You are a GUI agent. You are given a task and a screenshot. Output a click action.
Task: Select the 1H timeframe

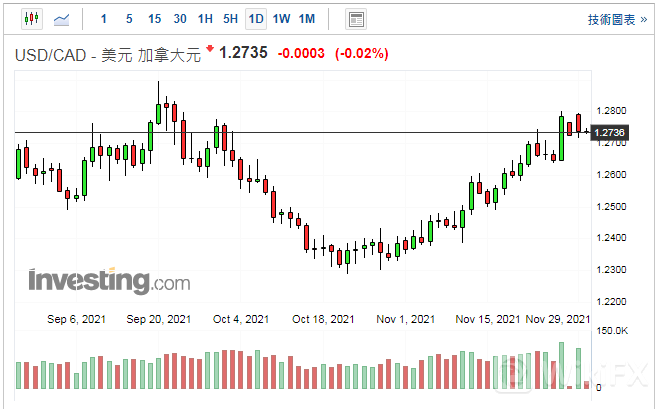click(205, 19)
